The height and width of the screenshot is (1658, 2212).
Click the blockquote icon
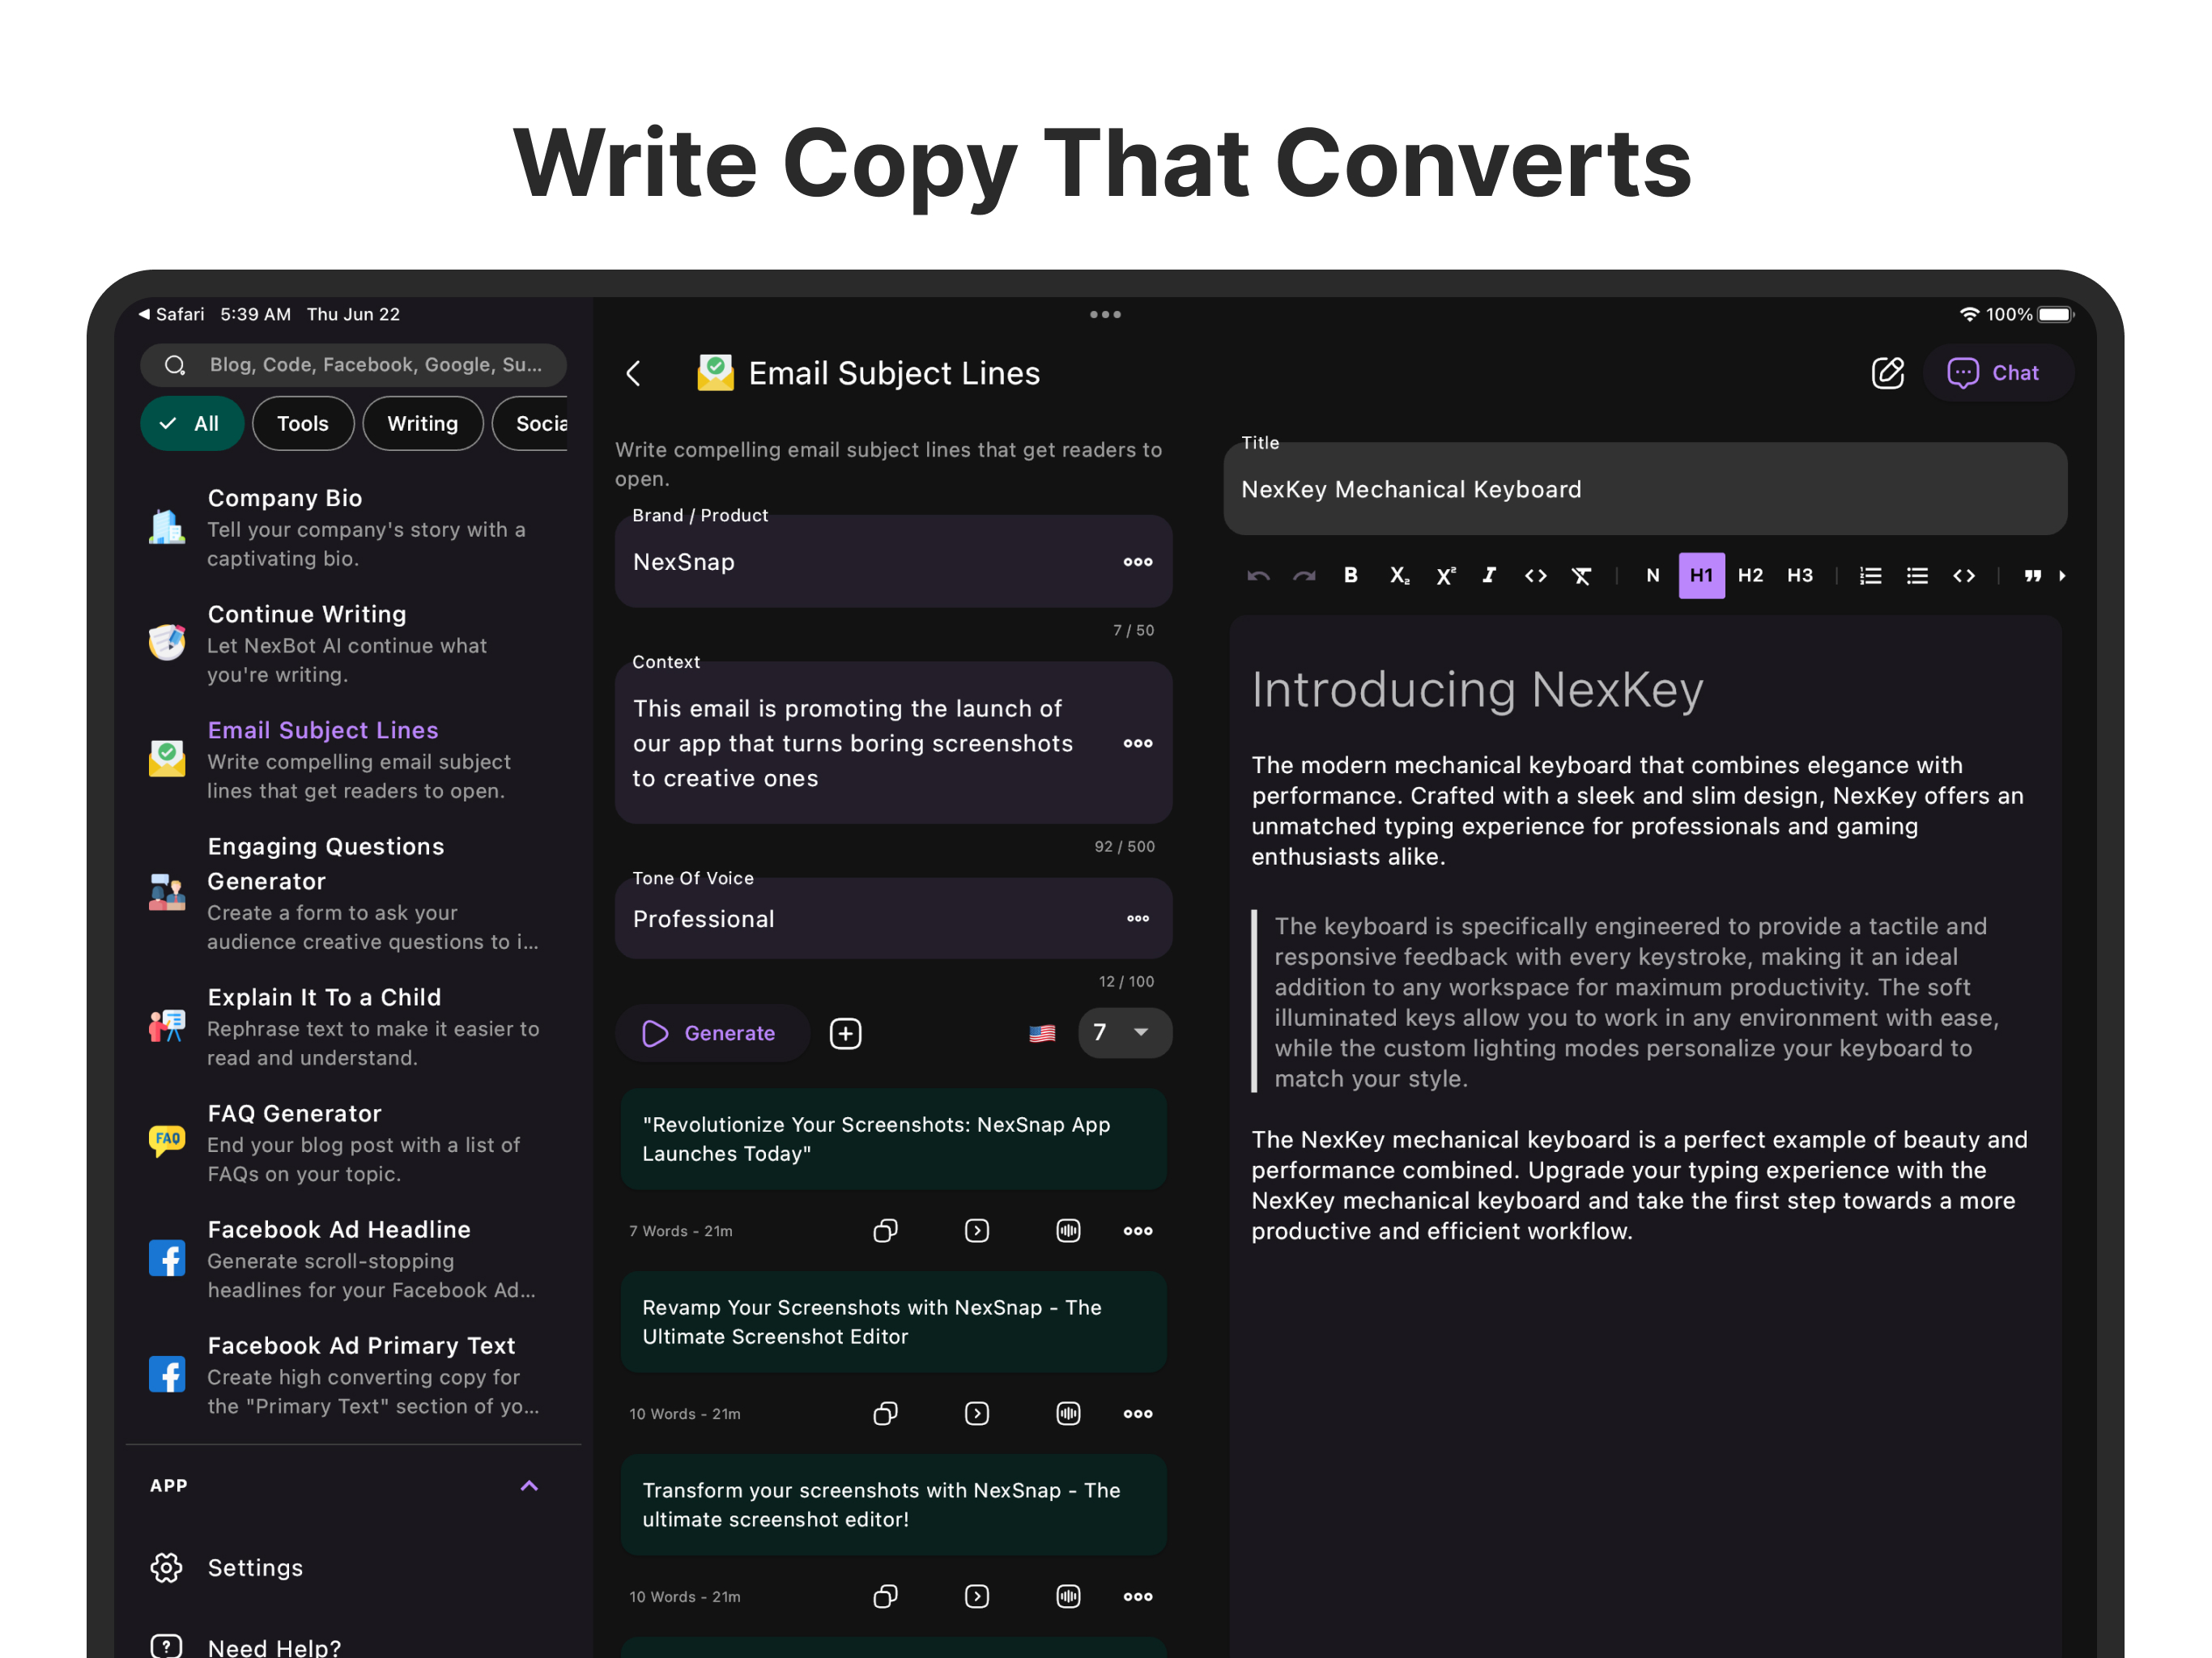coord(2032,576)
